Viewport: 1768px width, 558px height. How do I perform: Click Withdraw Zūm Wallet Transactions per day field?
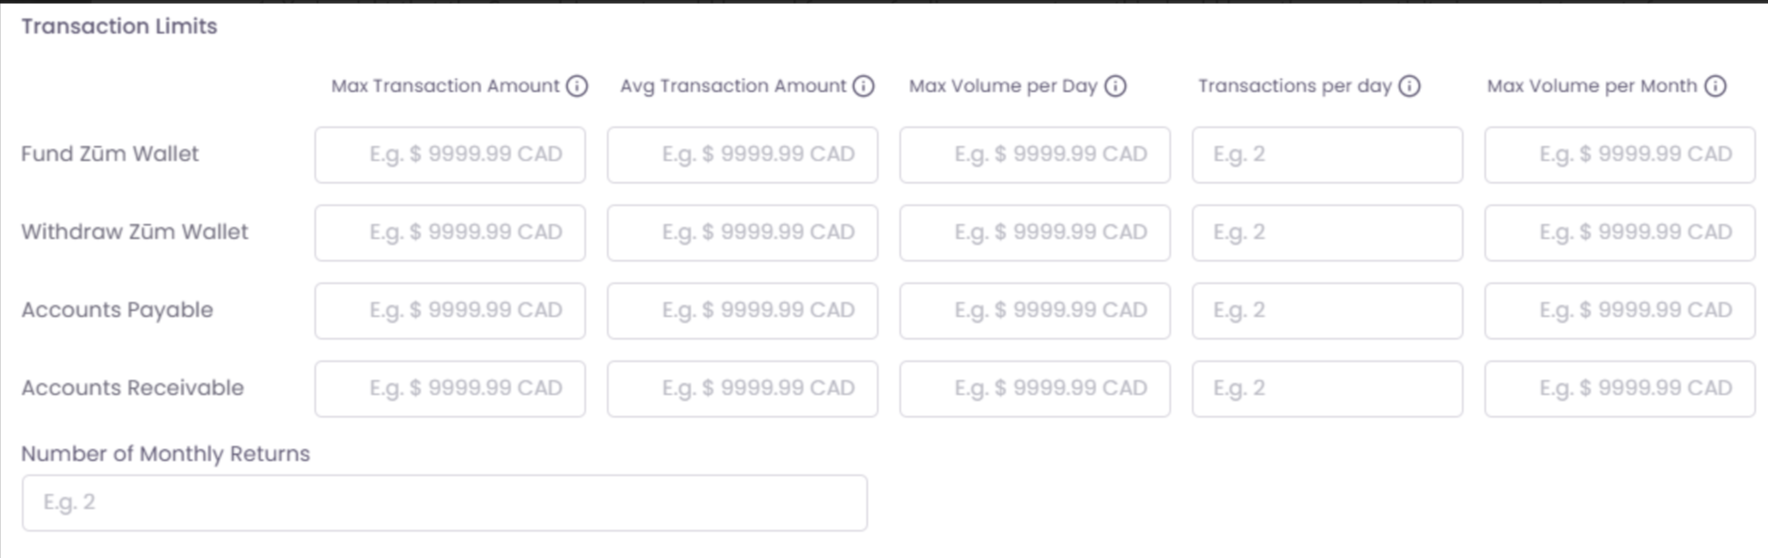tap(1327, 233)
